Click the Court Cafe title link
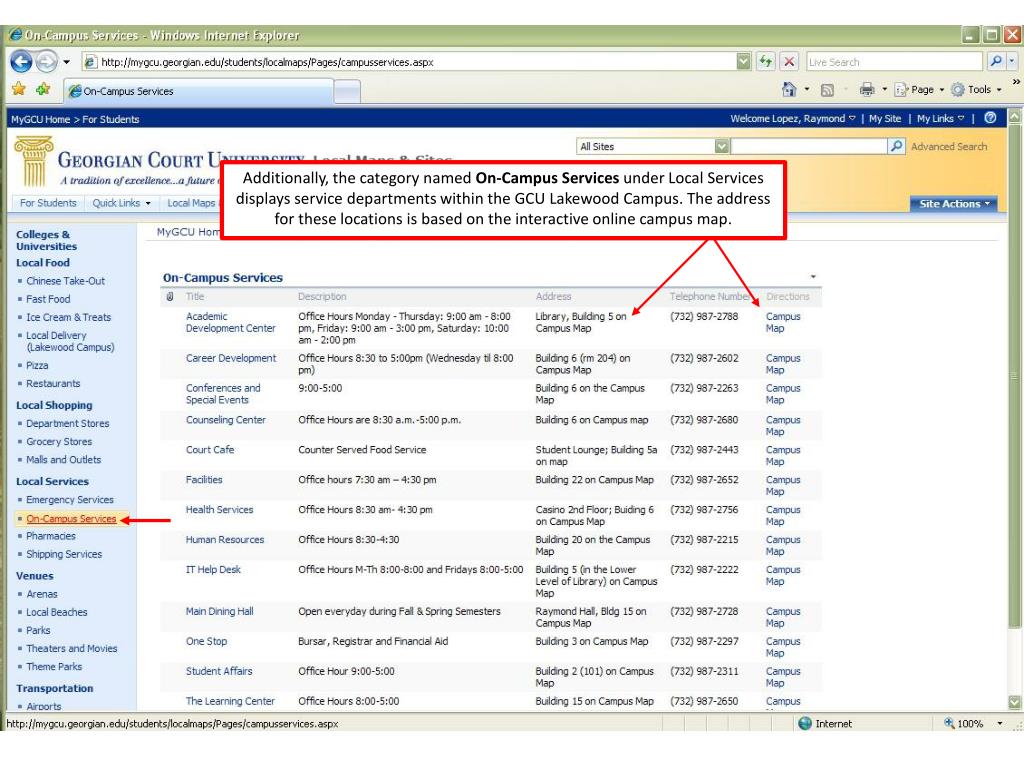Screen dimensions: 1024x768 [210, 450]
